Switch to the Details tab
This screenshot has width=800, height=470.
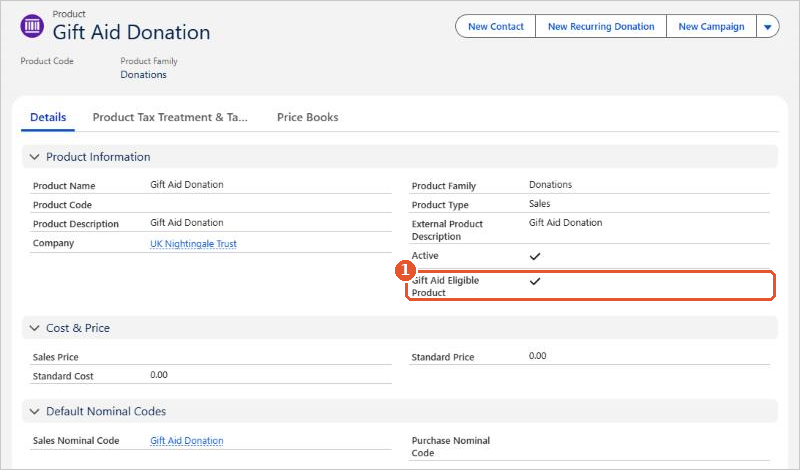[48, 117]
